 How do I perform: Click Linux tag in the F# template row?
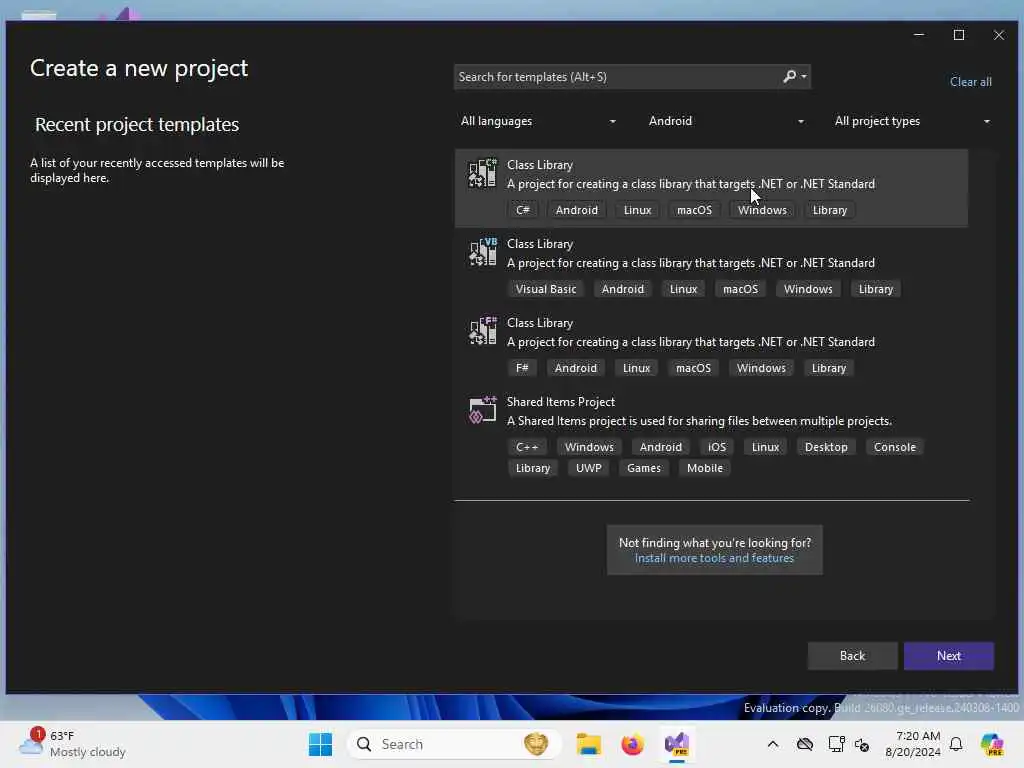click(x=636, y=368)
